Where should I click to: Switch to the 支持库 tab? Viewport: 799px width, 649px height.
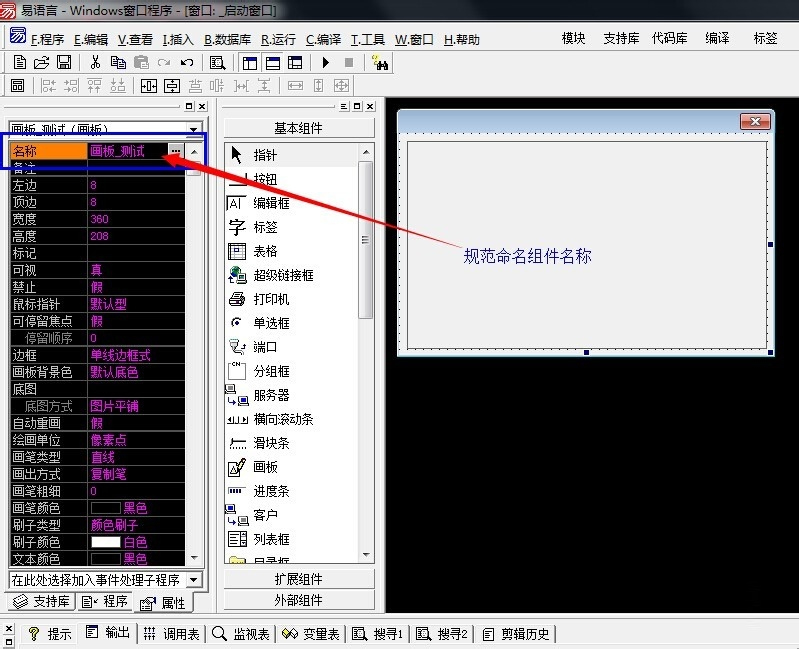[x=41, y=601]
